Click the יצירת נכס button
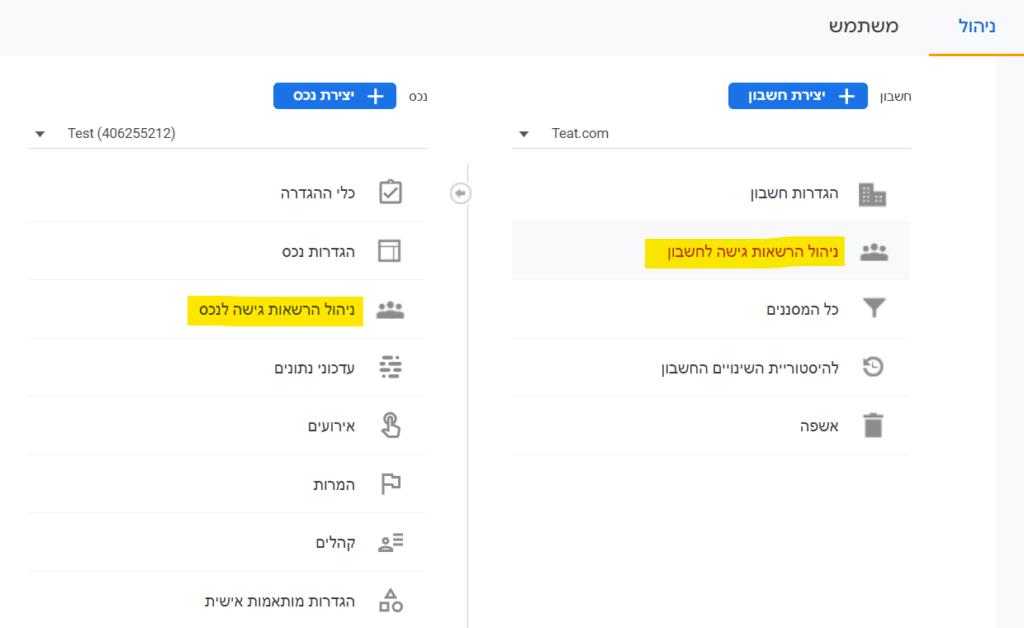Viewport: 1024px width, 628px height. [x=334, y=96]
